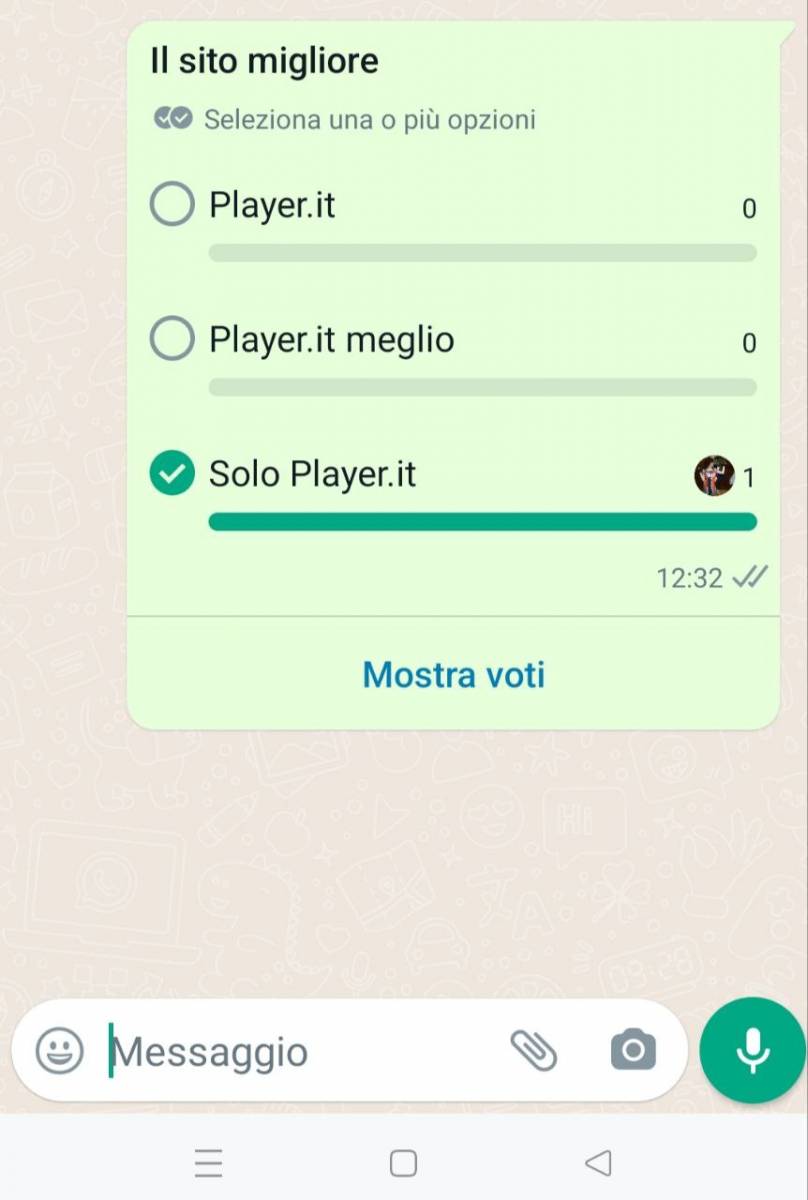Tap the emoji smiley icon
Viewport: 808px width, 1200px height.
60,1051
